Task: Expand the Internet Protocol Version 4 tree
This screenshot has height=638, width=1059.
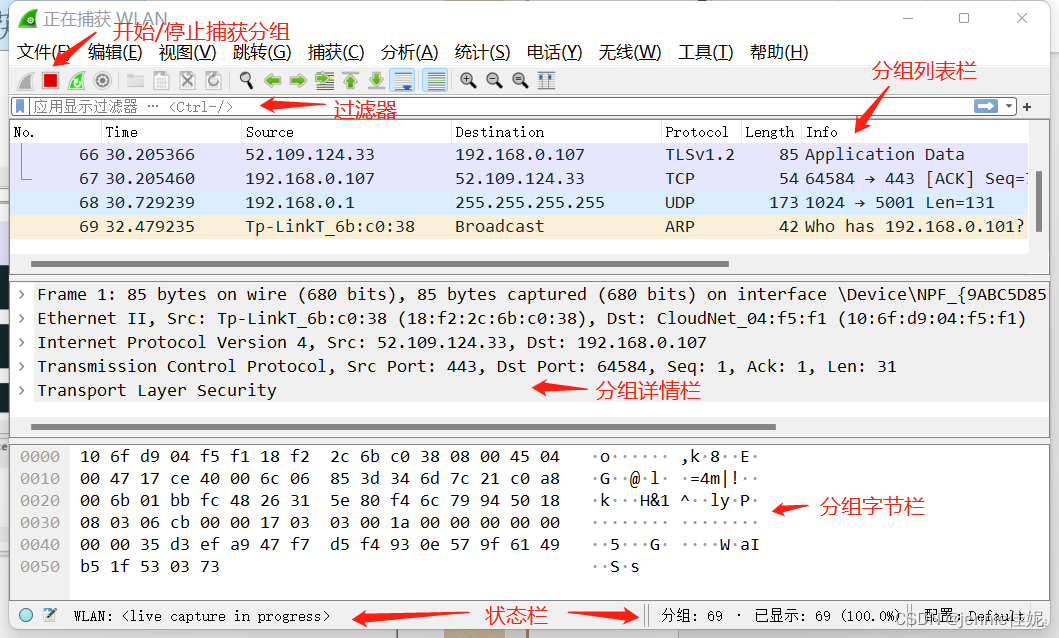Action: click(22, 342)
